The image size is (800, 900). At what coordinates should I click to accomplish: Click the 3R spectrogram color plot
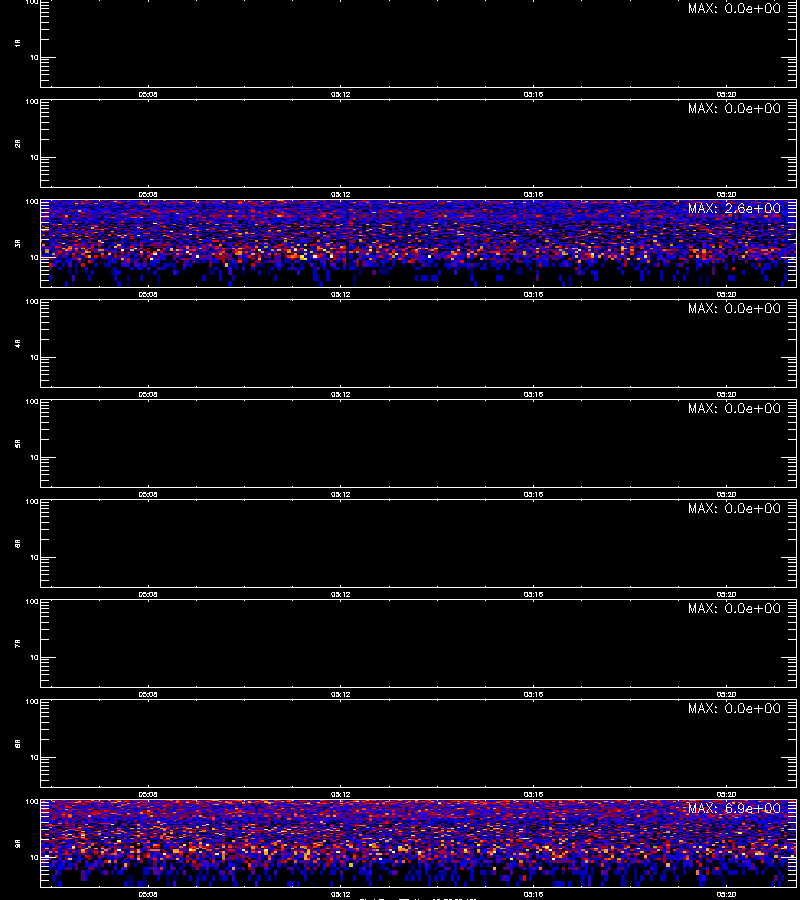point(418,243)
